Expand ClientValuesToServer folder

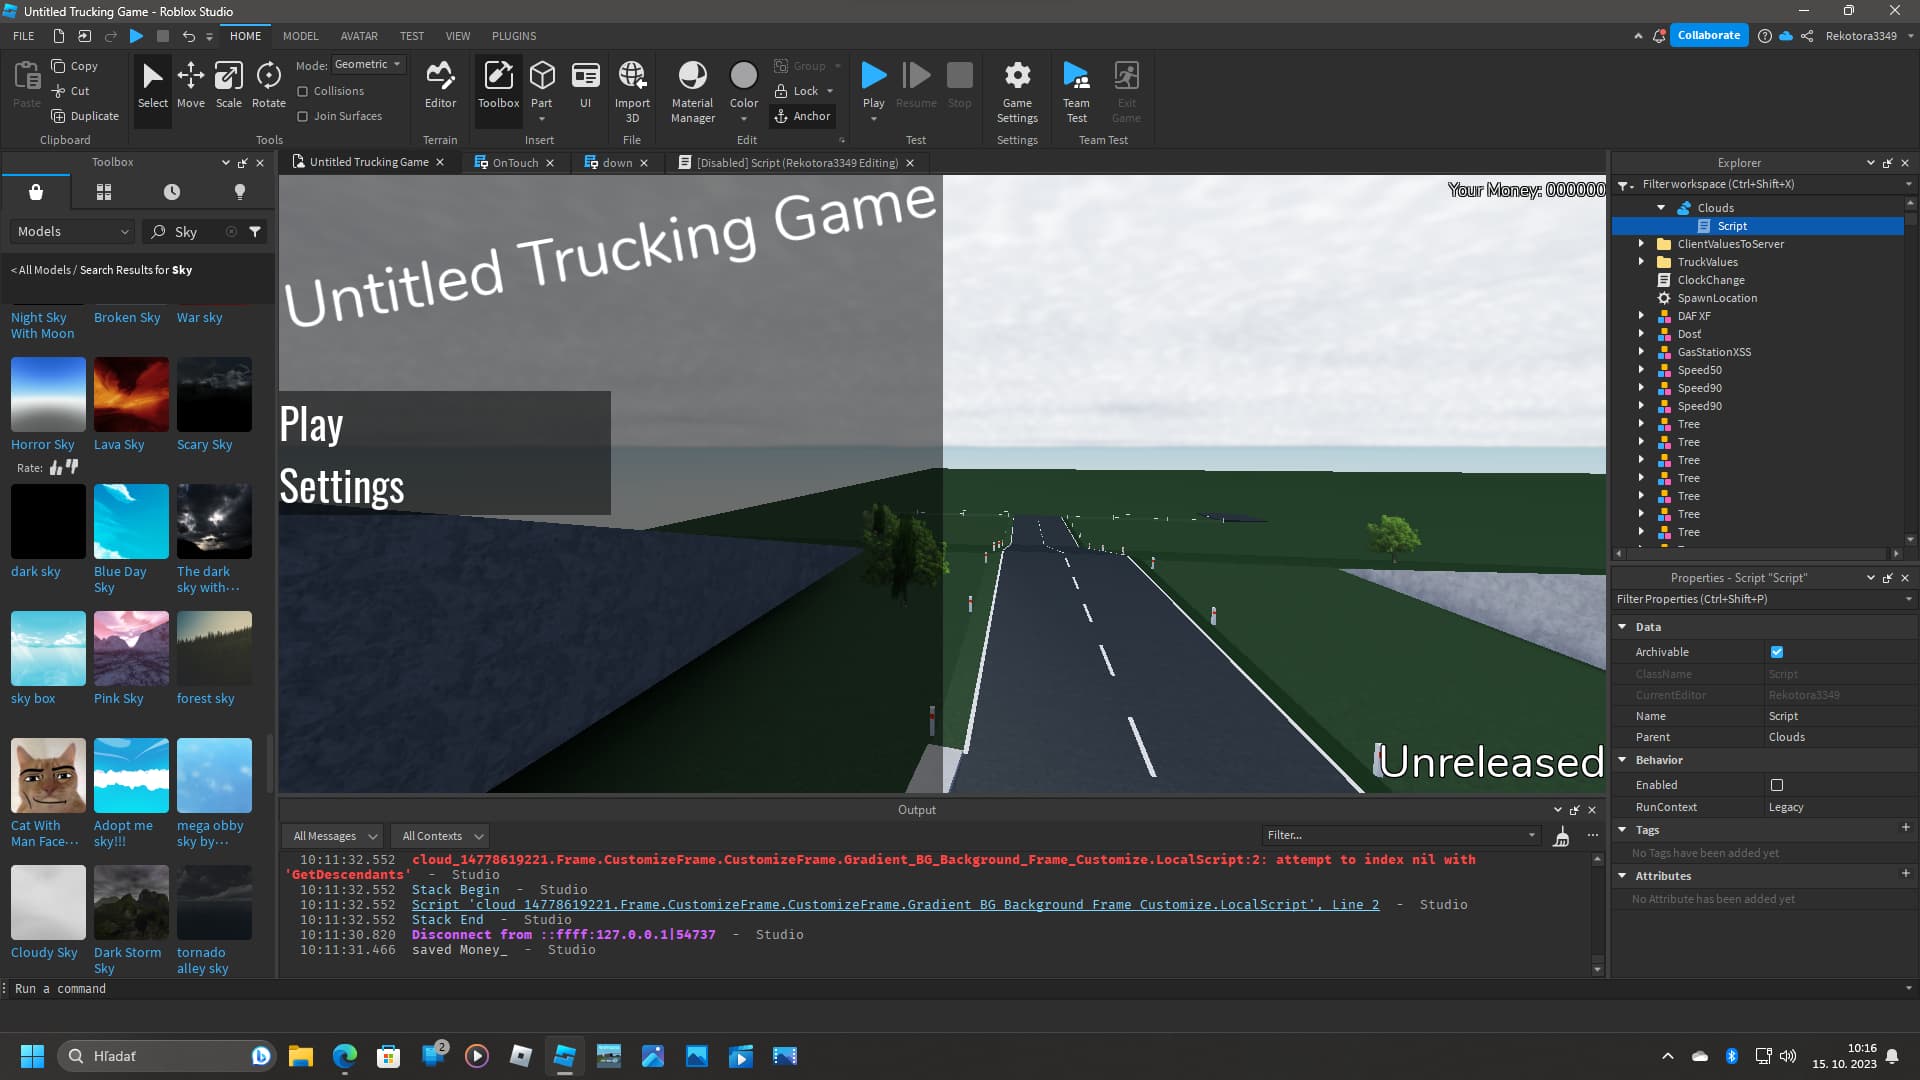coord(1641,244)
